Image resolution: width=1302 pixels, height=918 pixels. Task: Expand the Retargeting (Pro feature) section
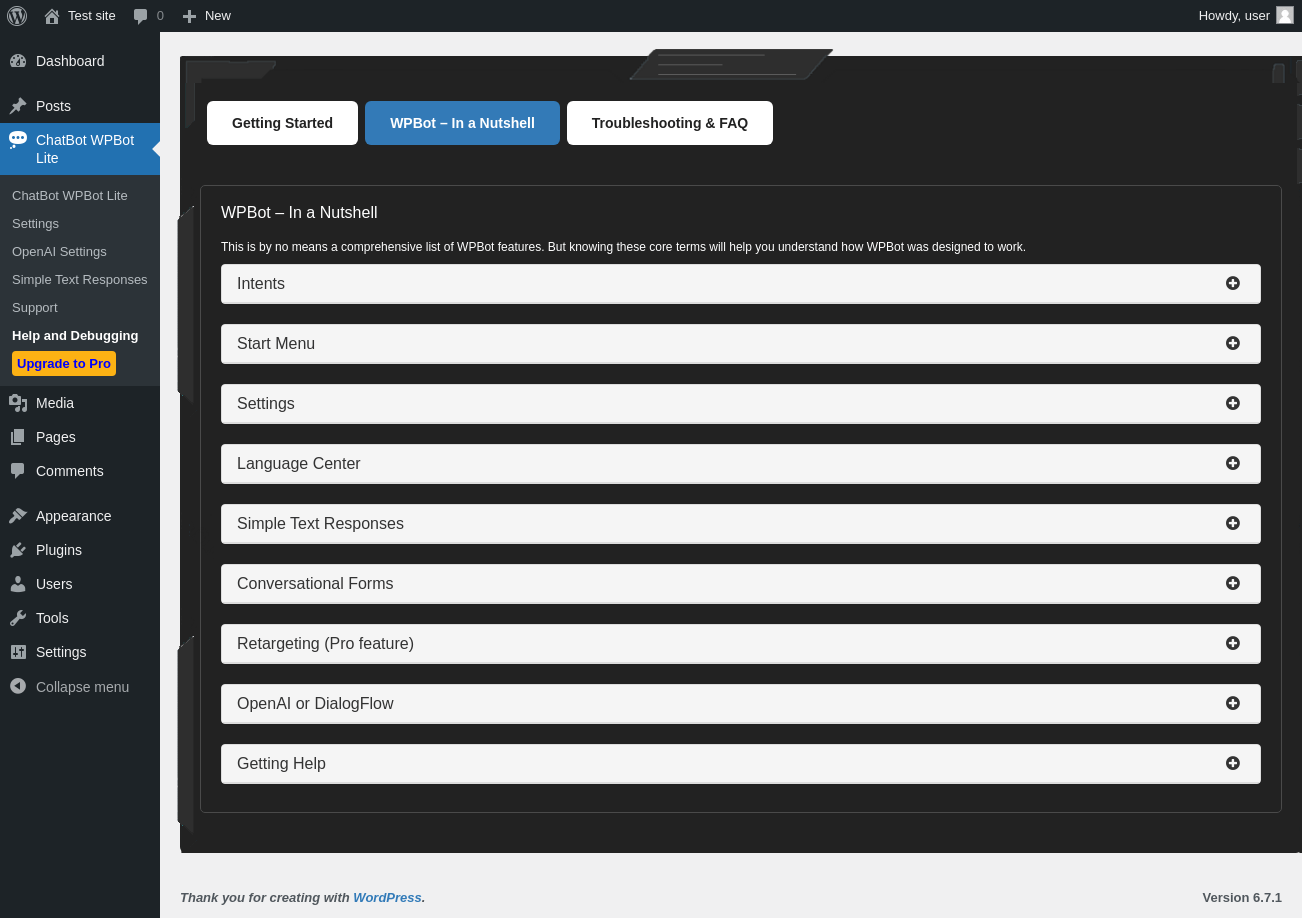(x=741, y=644)
